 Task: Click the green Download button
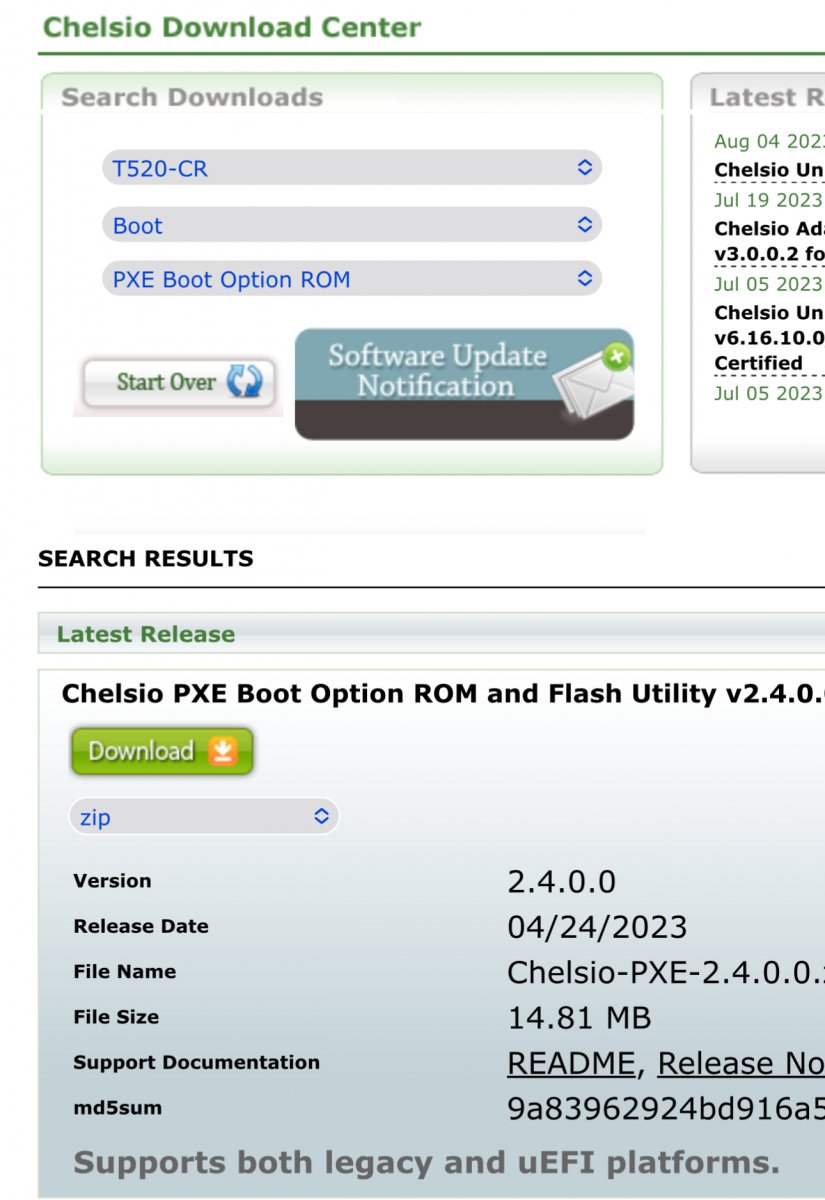click(161, 751)
